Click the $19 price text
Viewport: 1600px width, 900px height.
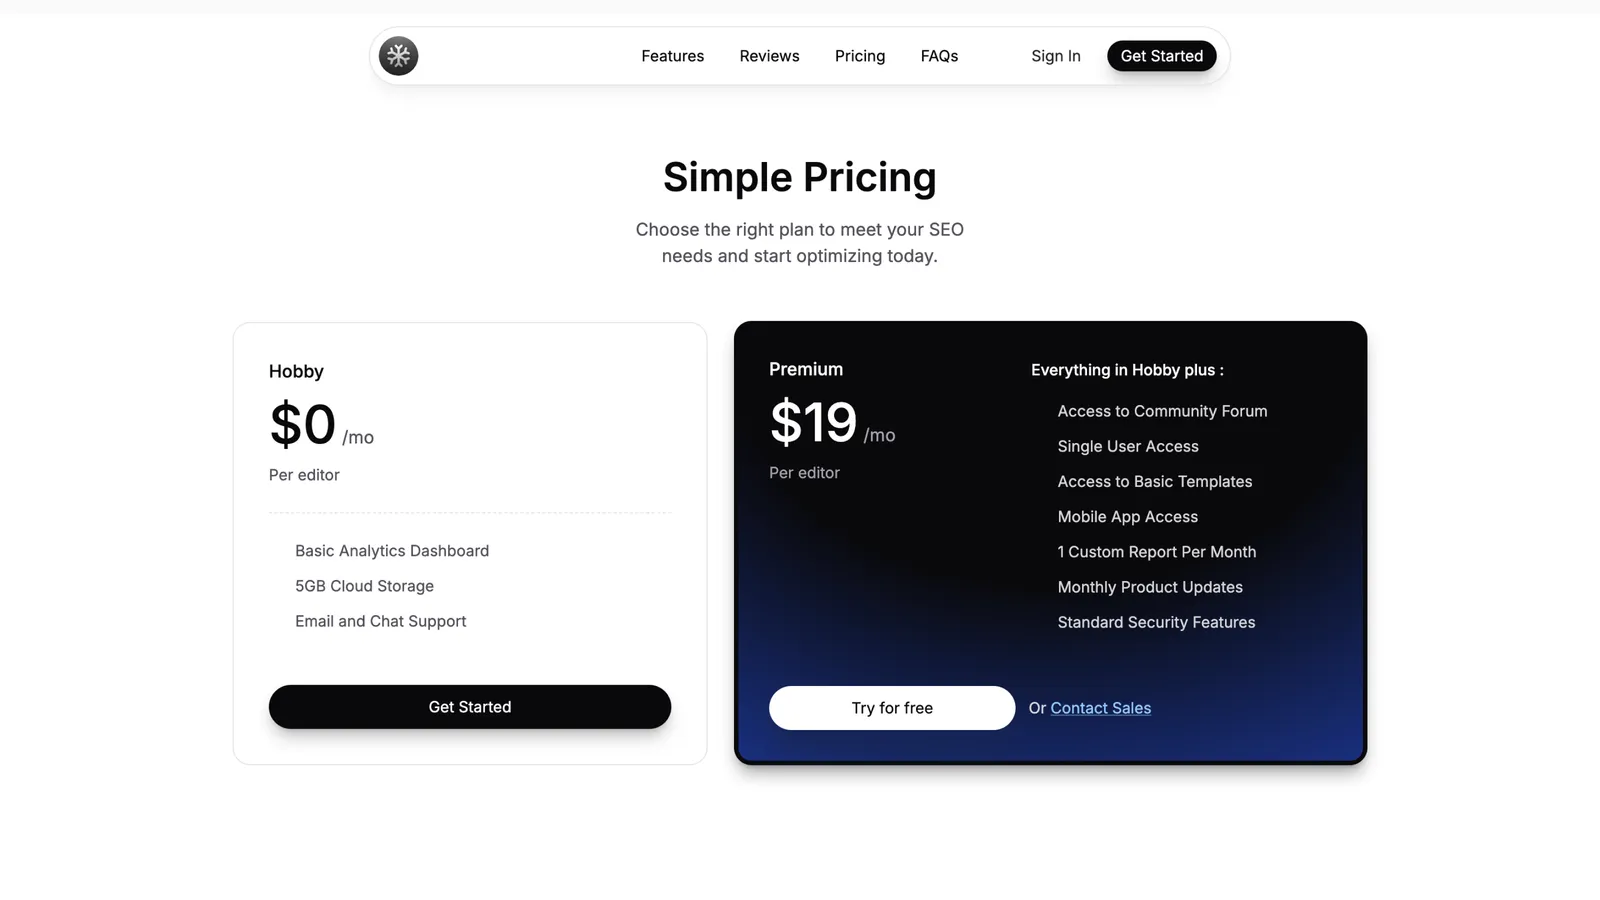[x=813, y=422]
